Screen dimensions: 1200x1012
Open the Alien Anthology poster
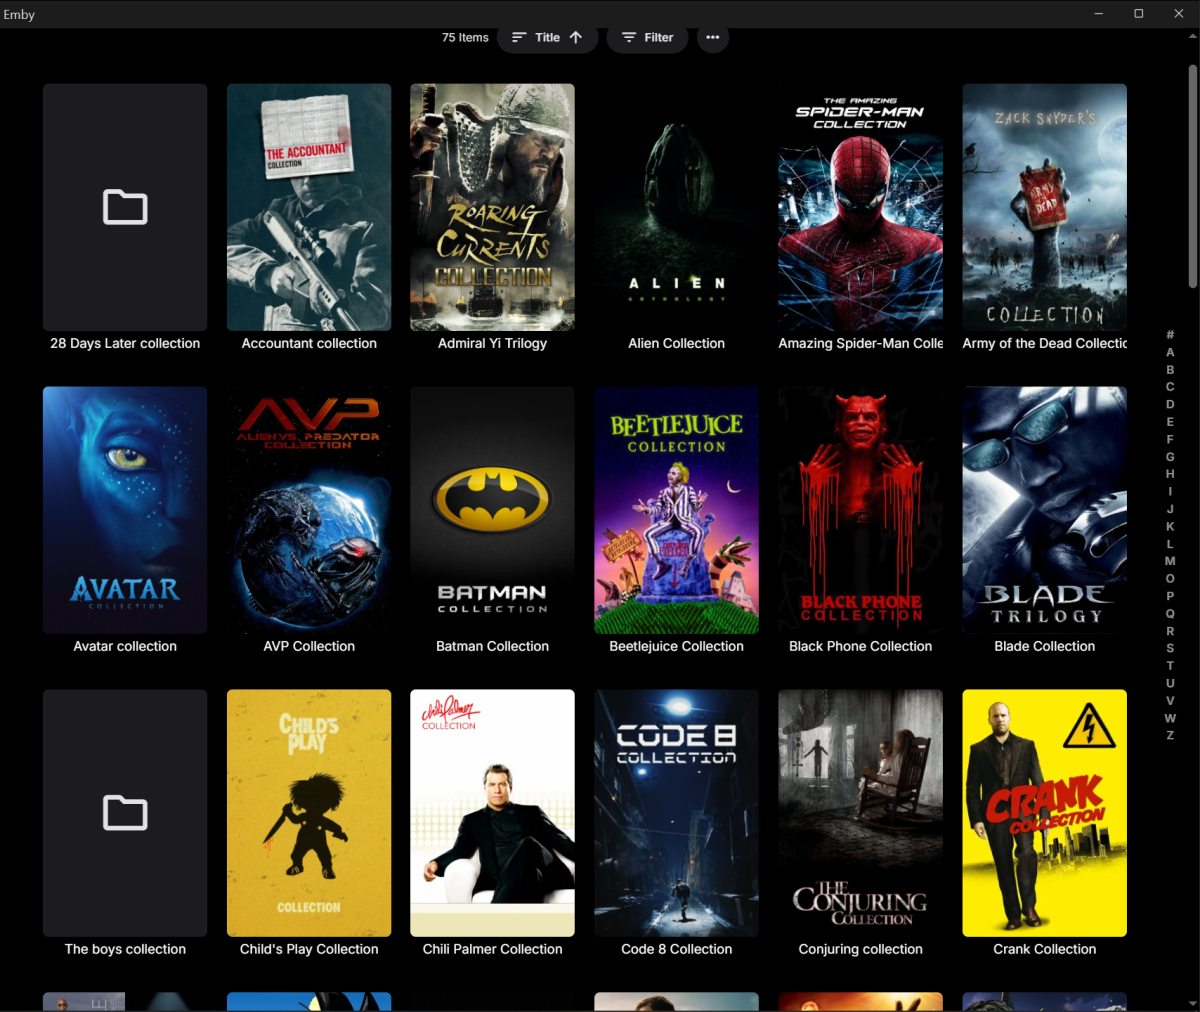tap(676, 207)
